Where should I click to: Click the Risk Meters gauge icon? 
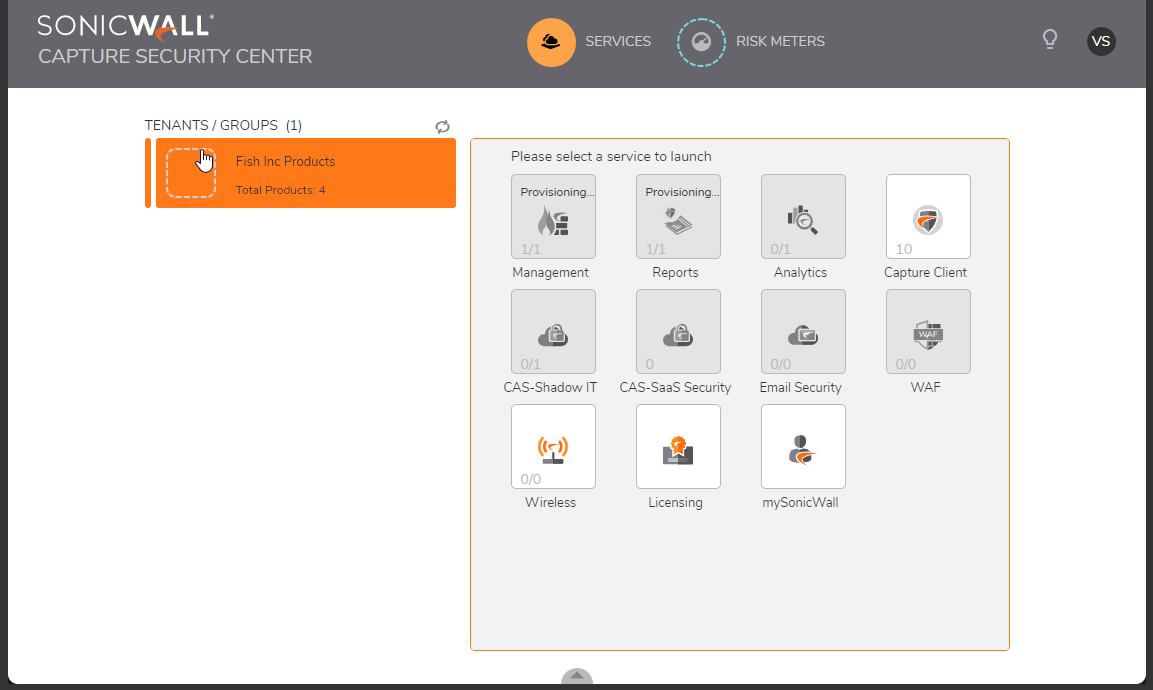(x=701, y=42)
